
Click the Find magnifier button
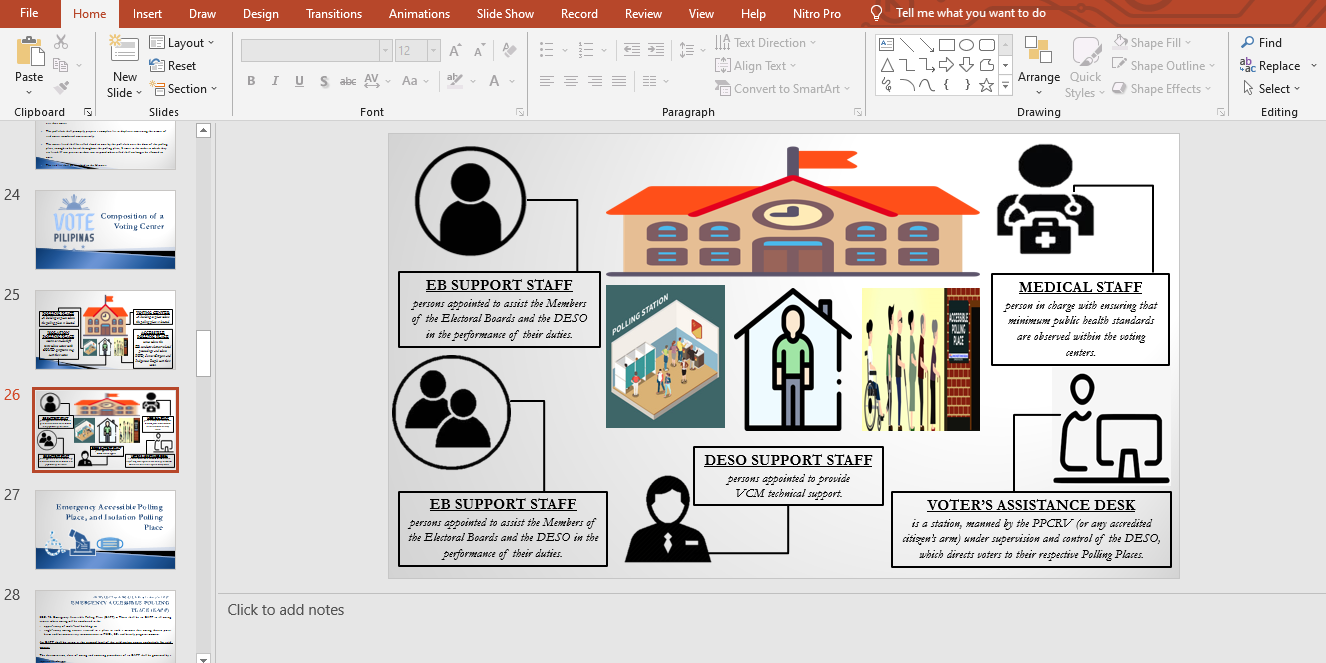1261,43
